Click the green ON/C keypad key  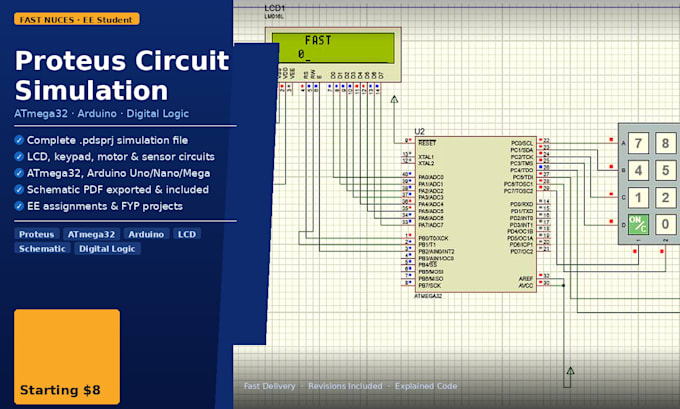tap(638, 224)
